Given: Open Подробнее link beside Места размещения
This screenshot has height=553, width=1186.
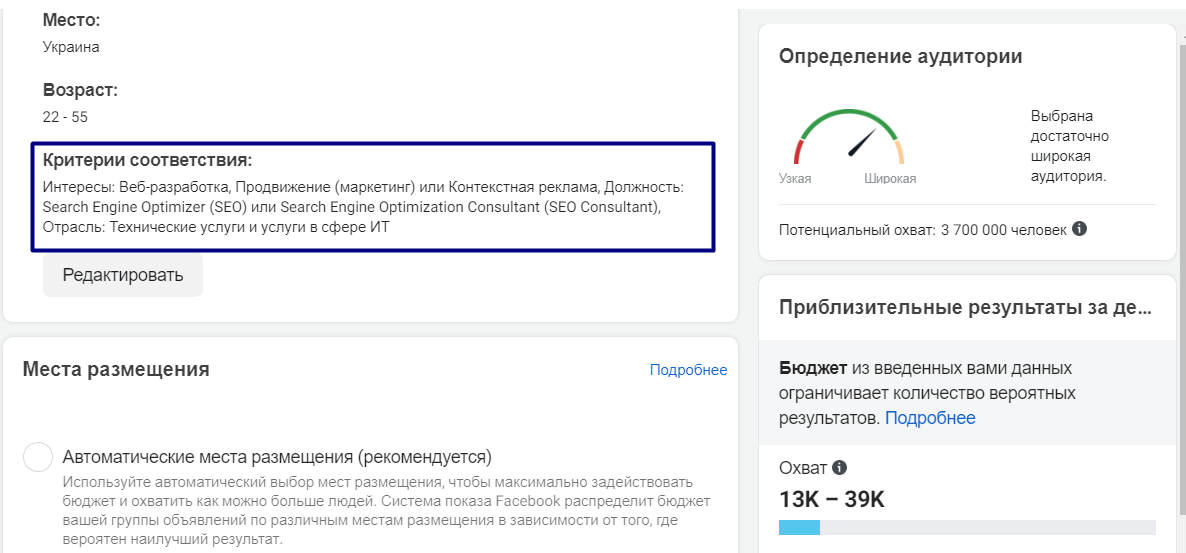Looking at the screenshot, I should (688, 370).
